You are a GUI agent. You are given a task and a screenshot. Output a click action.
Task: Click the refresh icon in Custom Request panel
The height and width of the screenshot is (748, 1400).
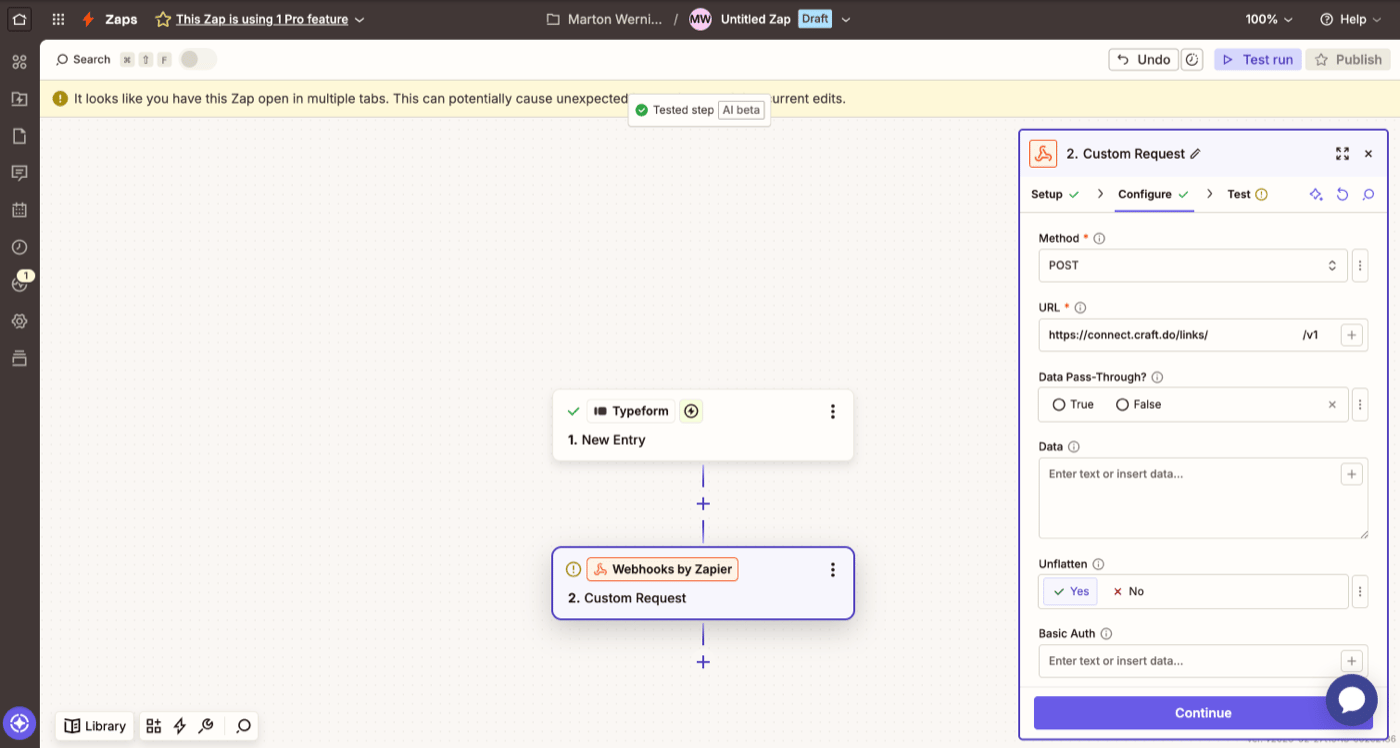click(x=1342, y=194)
